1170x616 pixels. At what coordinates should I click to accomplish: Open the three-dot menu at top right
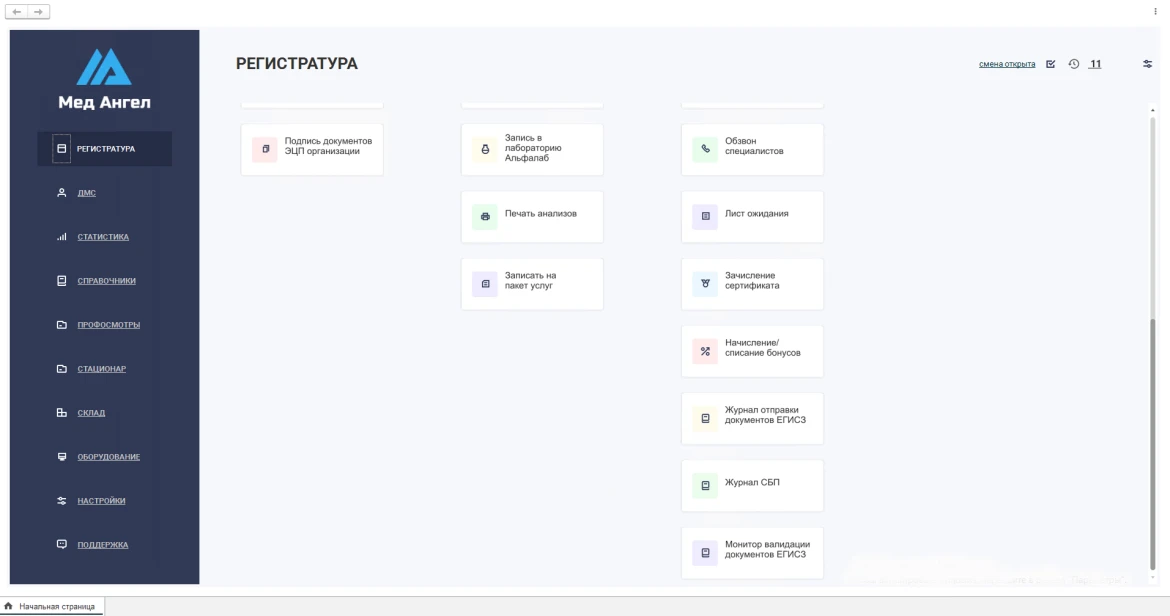1155,11
